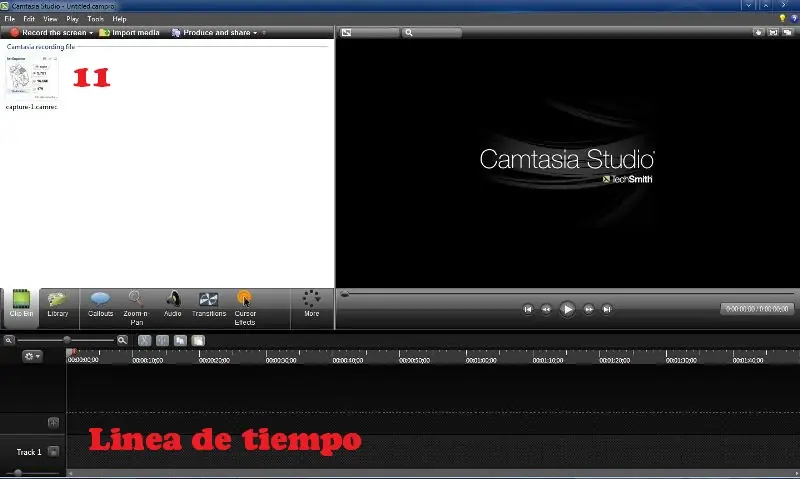
Task: Open the Produce and share dropdown arrow
Action: [x=255, y=33]
